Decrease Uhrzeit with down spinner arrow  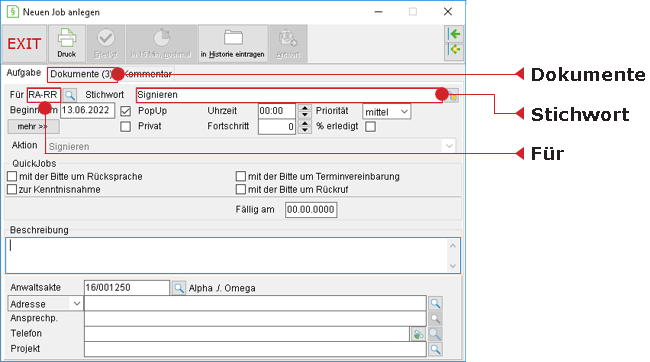pos(305,115)
